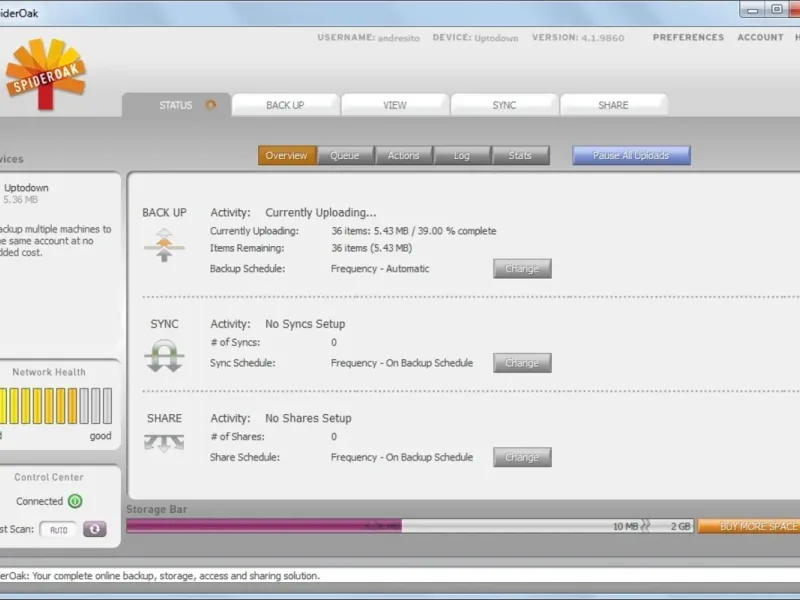Click the version '4.1.9860' text
Viewport: 800px width, 600px height.
click(x=602, y=38)
